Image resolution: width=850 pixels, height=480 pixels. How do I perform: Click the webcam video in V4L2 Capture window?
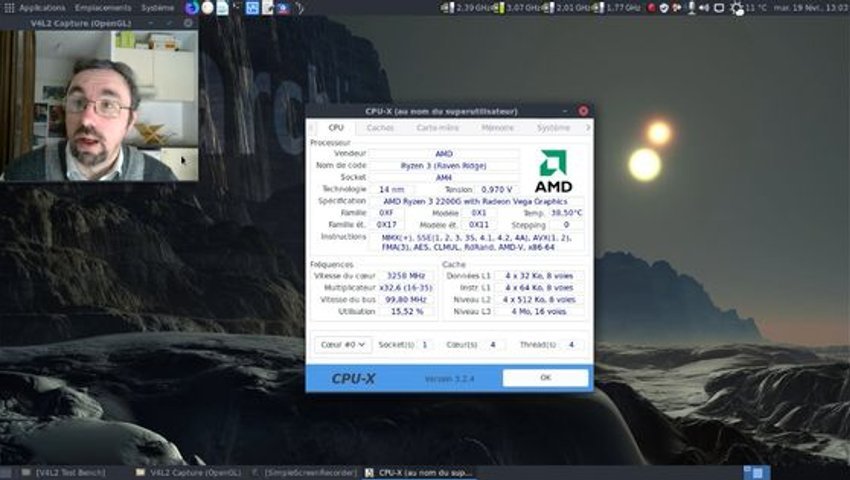coord(99,105)
